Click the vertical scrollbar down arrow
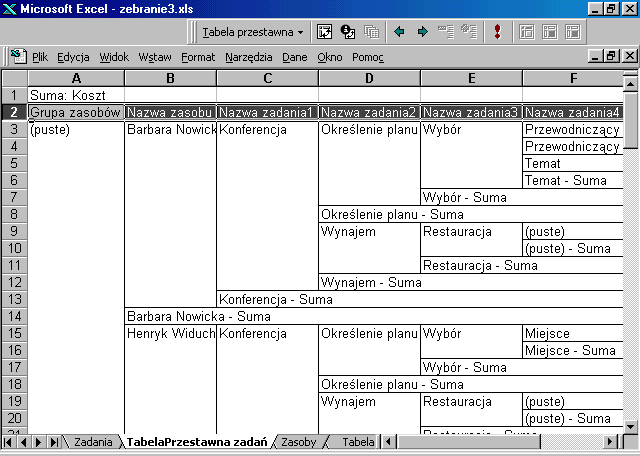 (x=631, y=422)
